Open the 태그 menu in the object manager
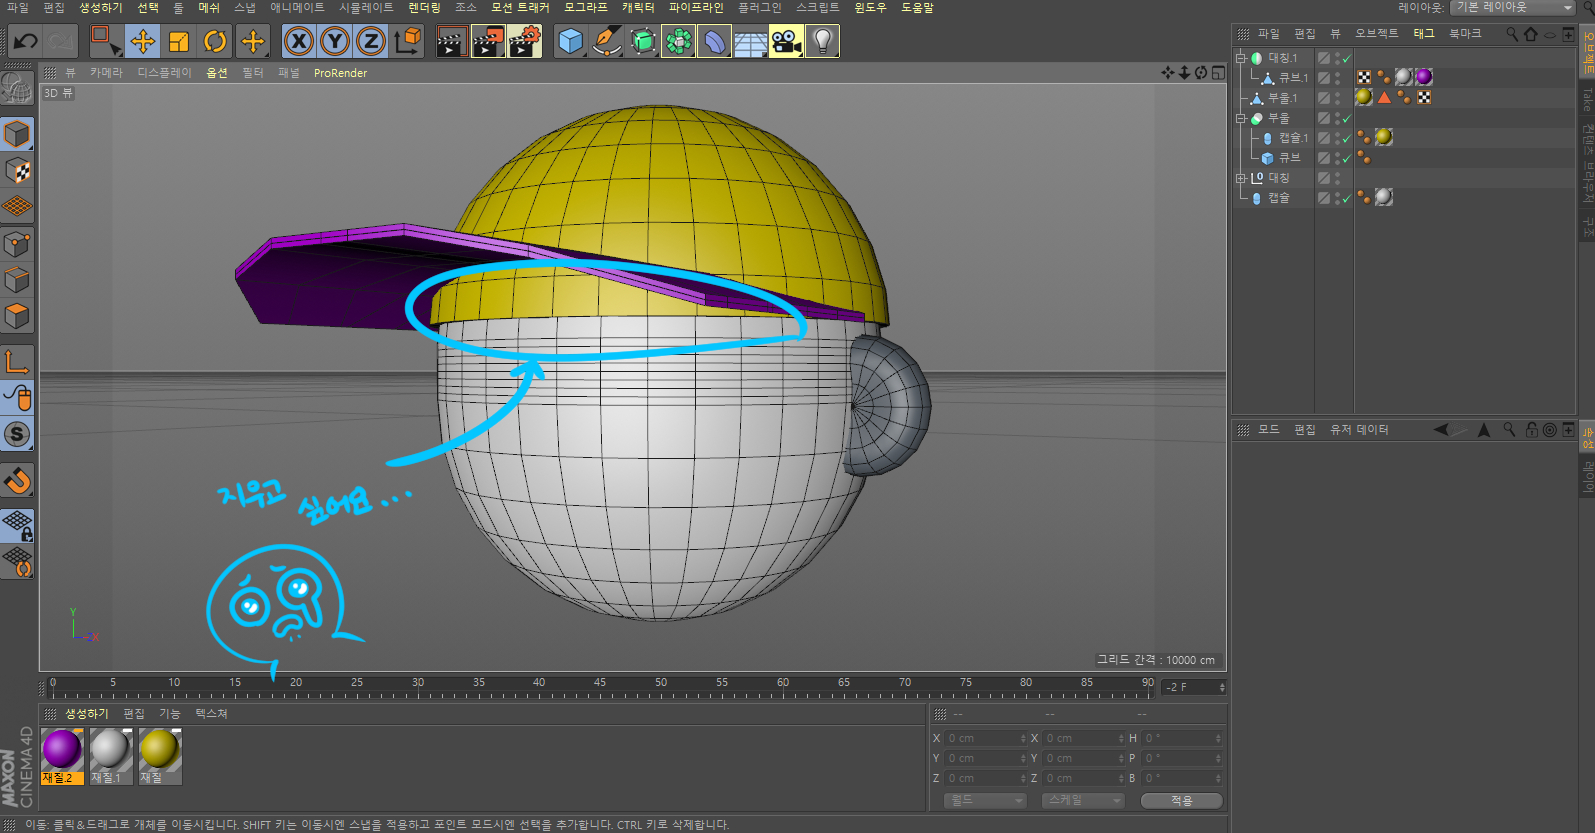 click(x=1423, y=34)
